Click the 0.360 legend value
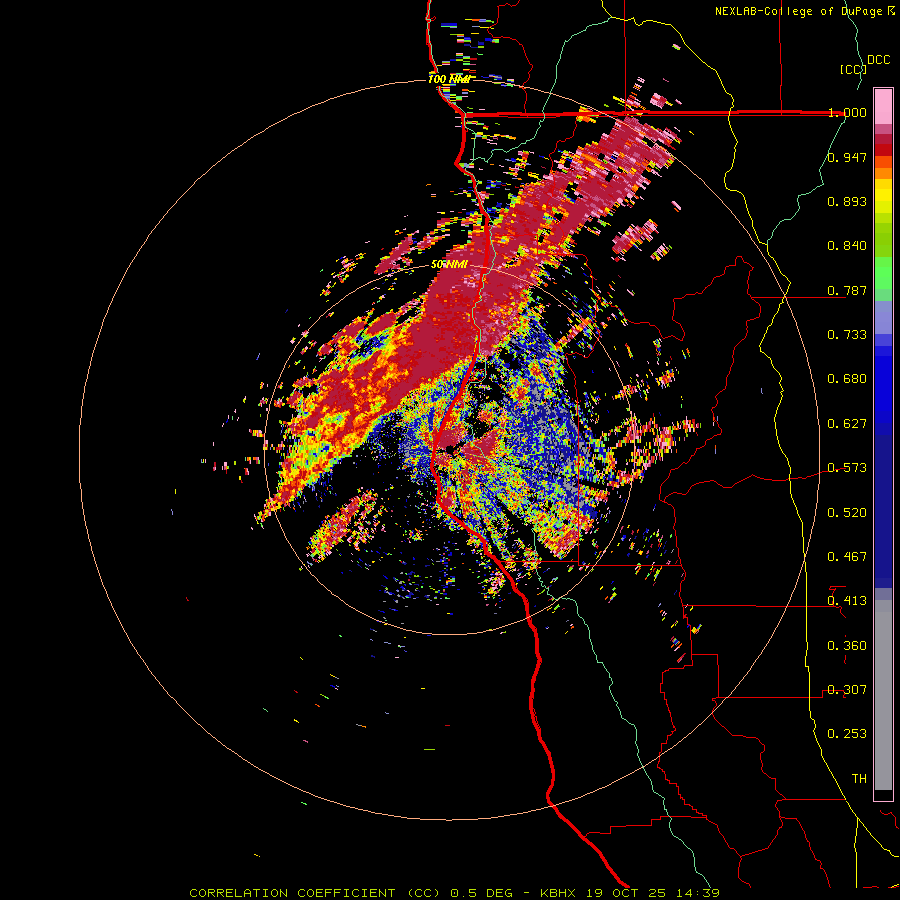Screen dimensions: 900x900 point(847,646)
